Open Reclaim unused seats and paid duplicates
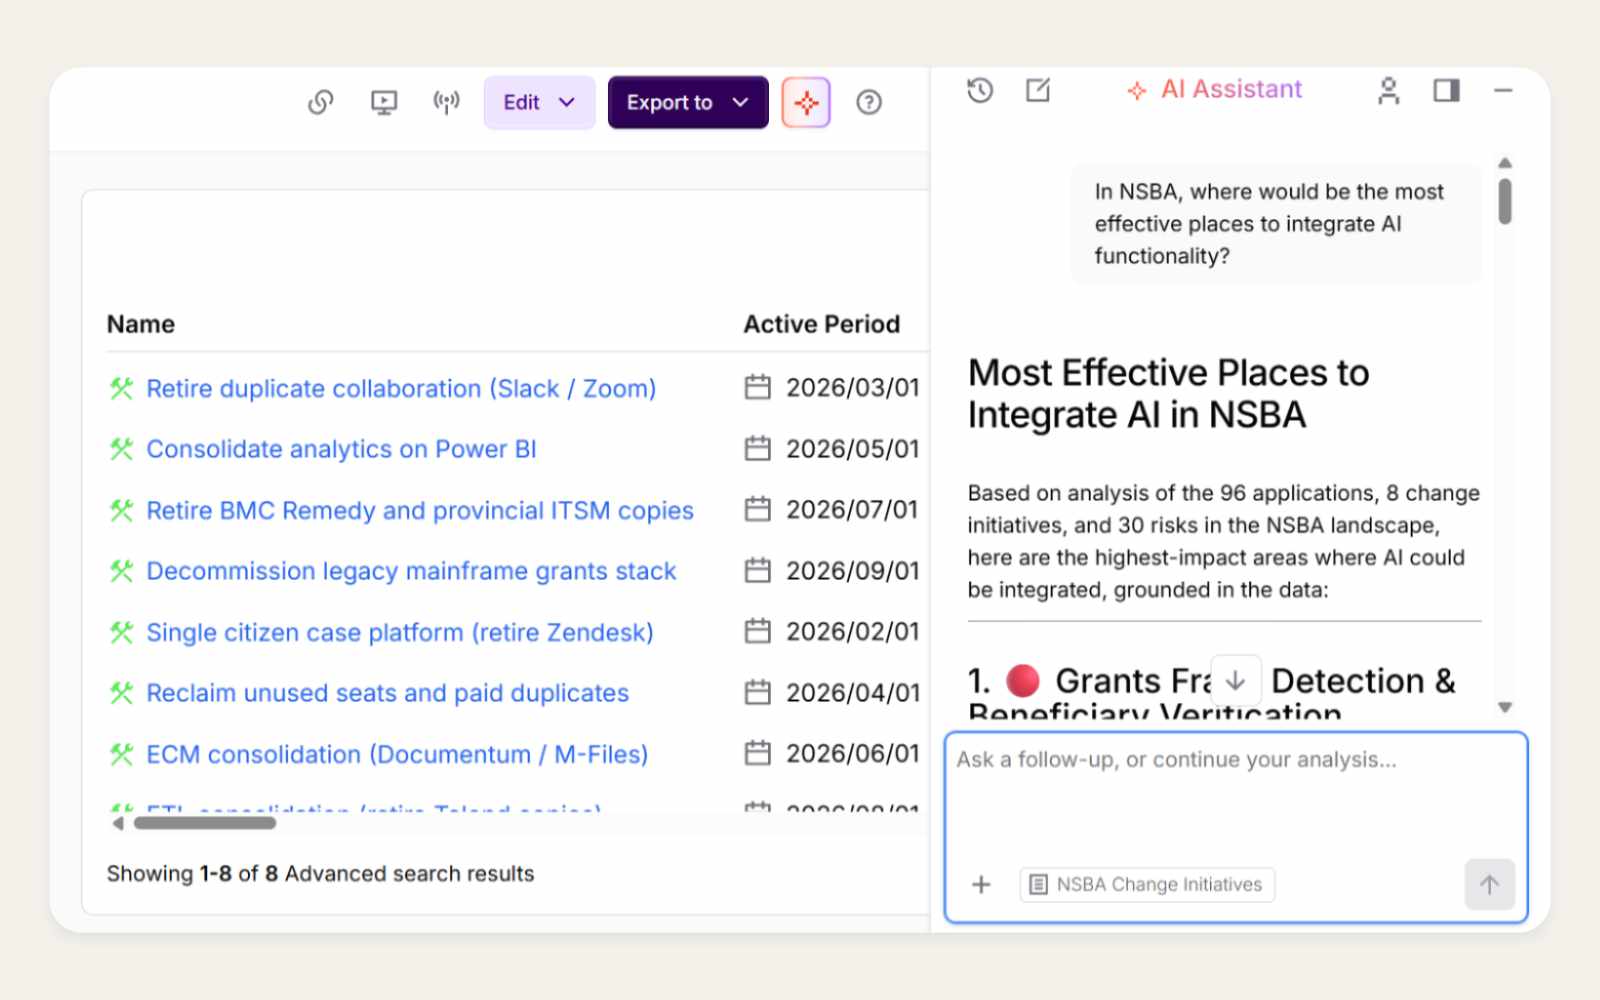Screen dimensions: 1600x1000 coord(388,693)
